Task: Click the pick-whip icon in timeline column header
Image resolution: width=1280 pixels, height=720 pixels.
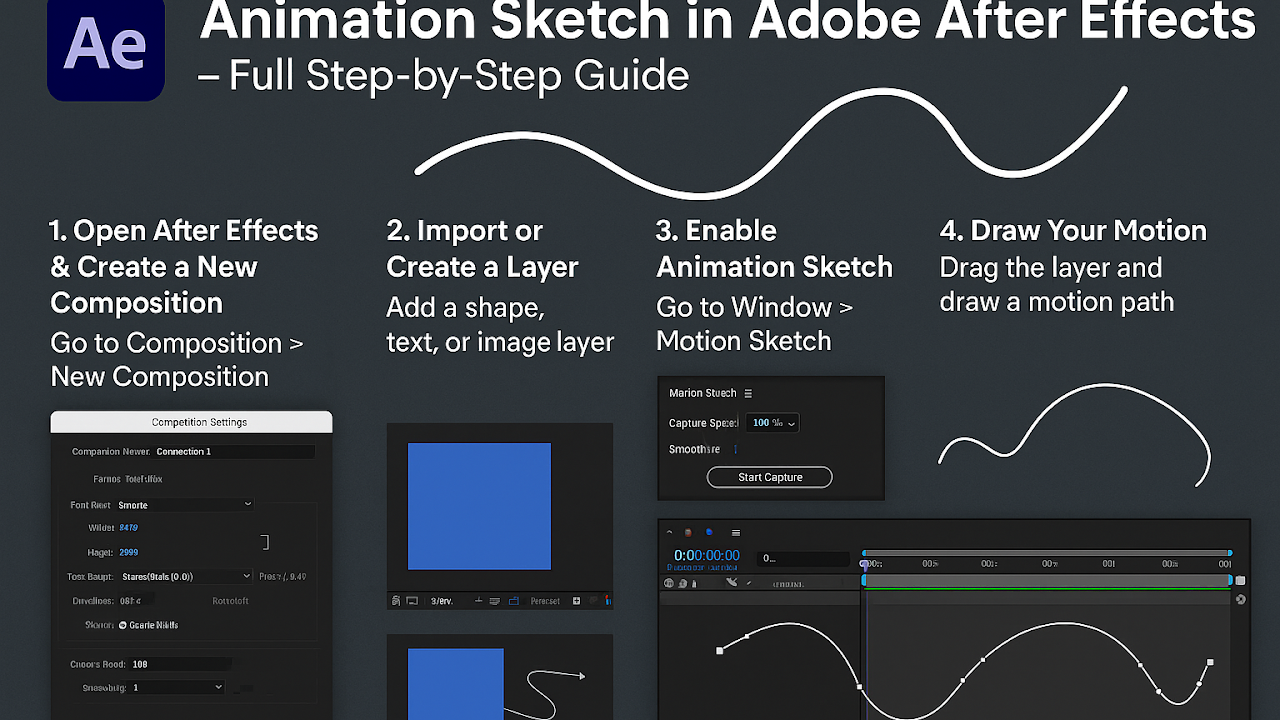Action: [731, 582]
